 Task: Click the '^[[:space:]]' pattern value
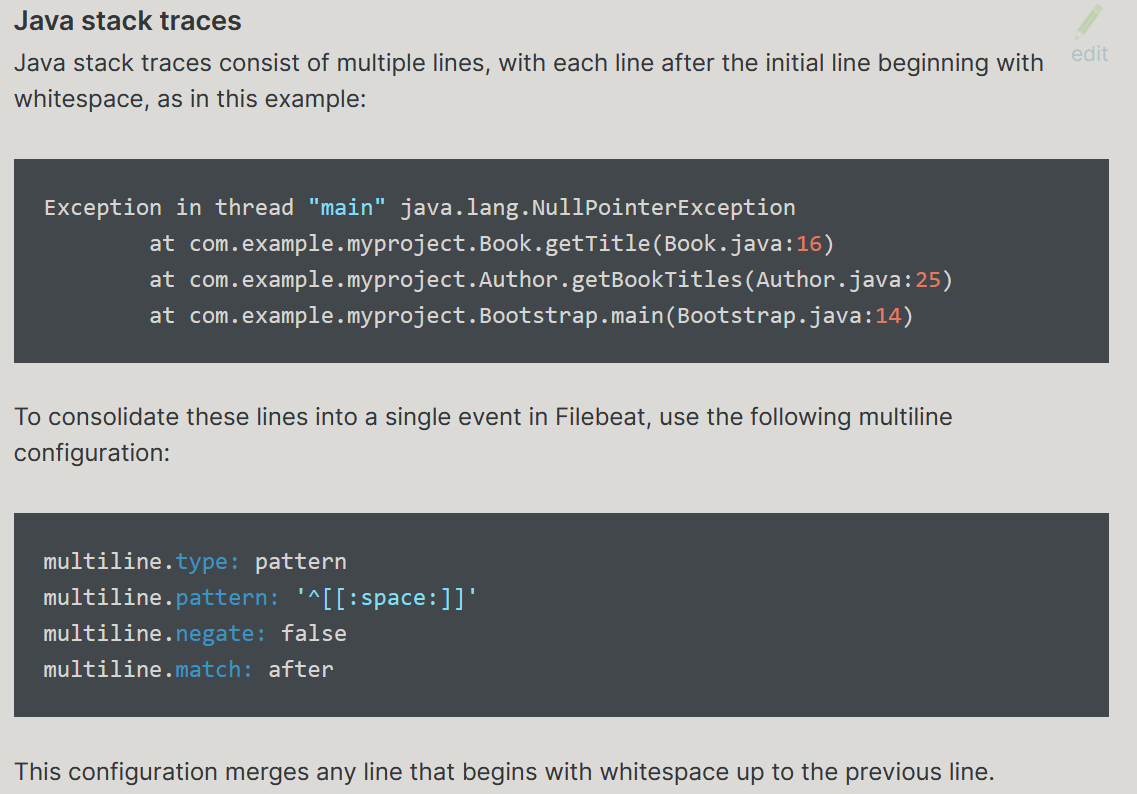coord(386,598)
